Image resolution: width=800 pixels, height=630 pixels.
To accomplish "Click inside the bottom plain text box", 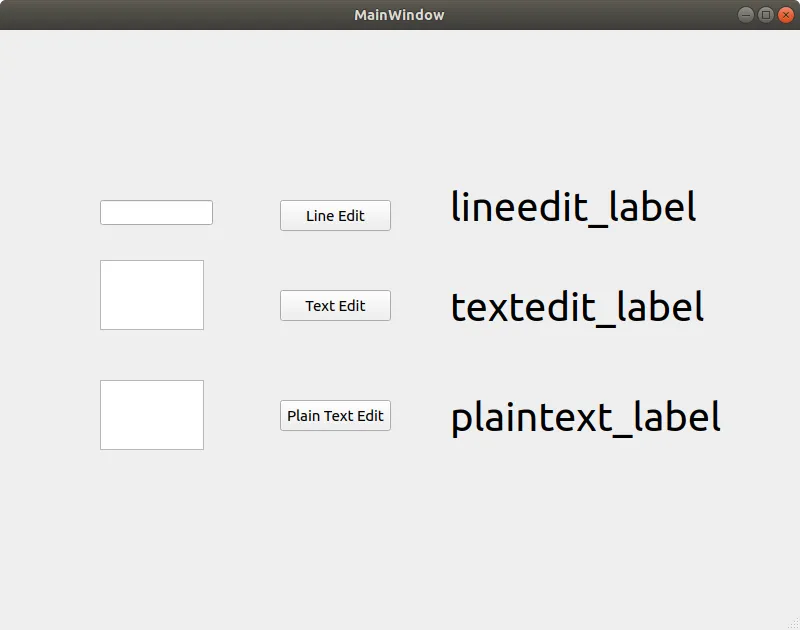I will click(152, 415).
